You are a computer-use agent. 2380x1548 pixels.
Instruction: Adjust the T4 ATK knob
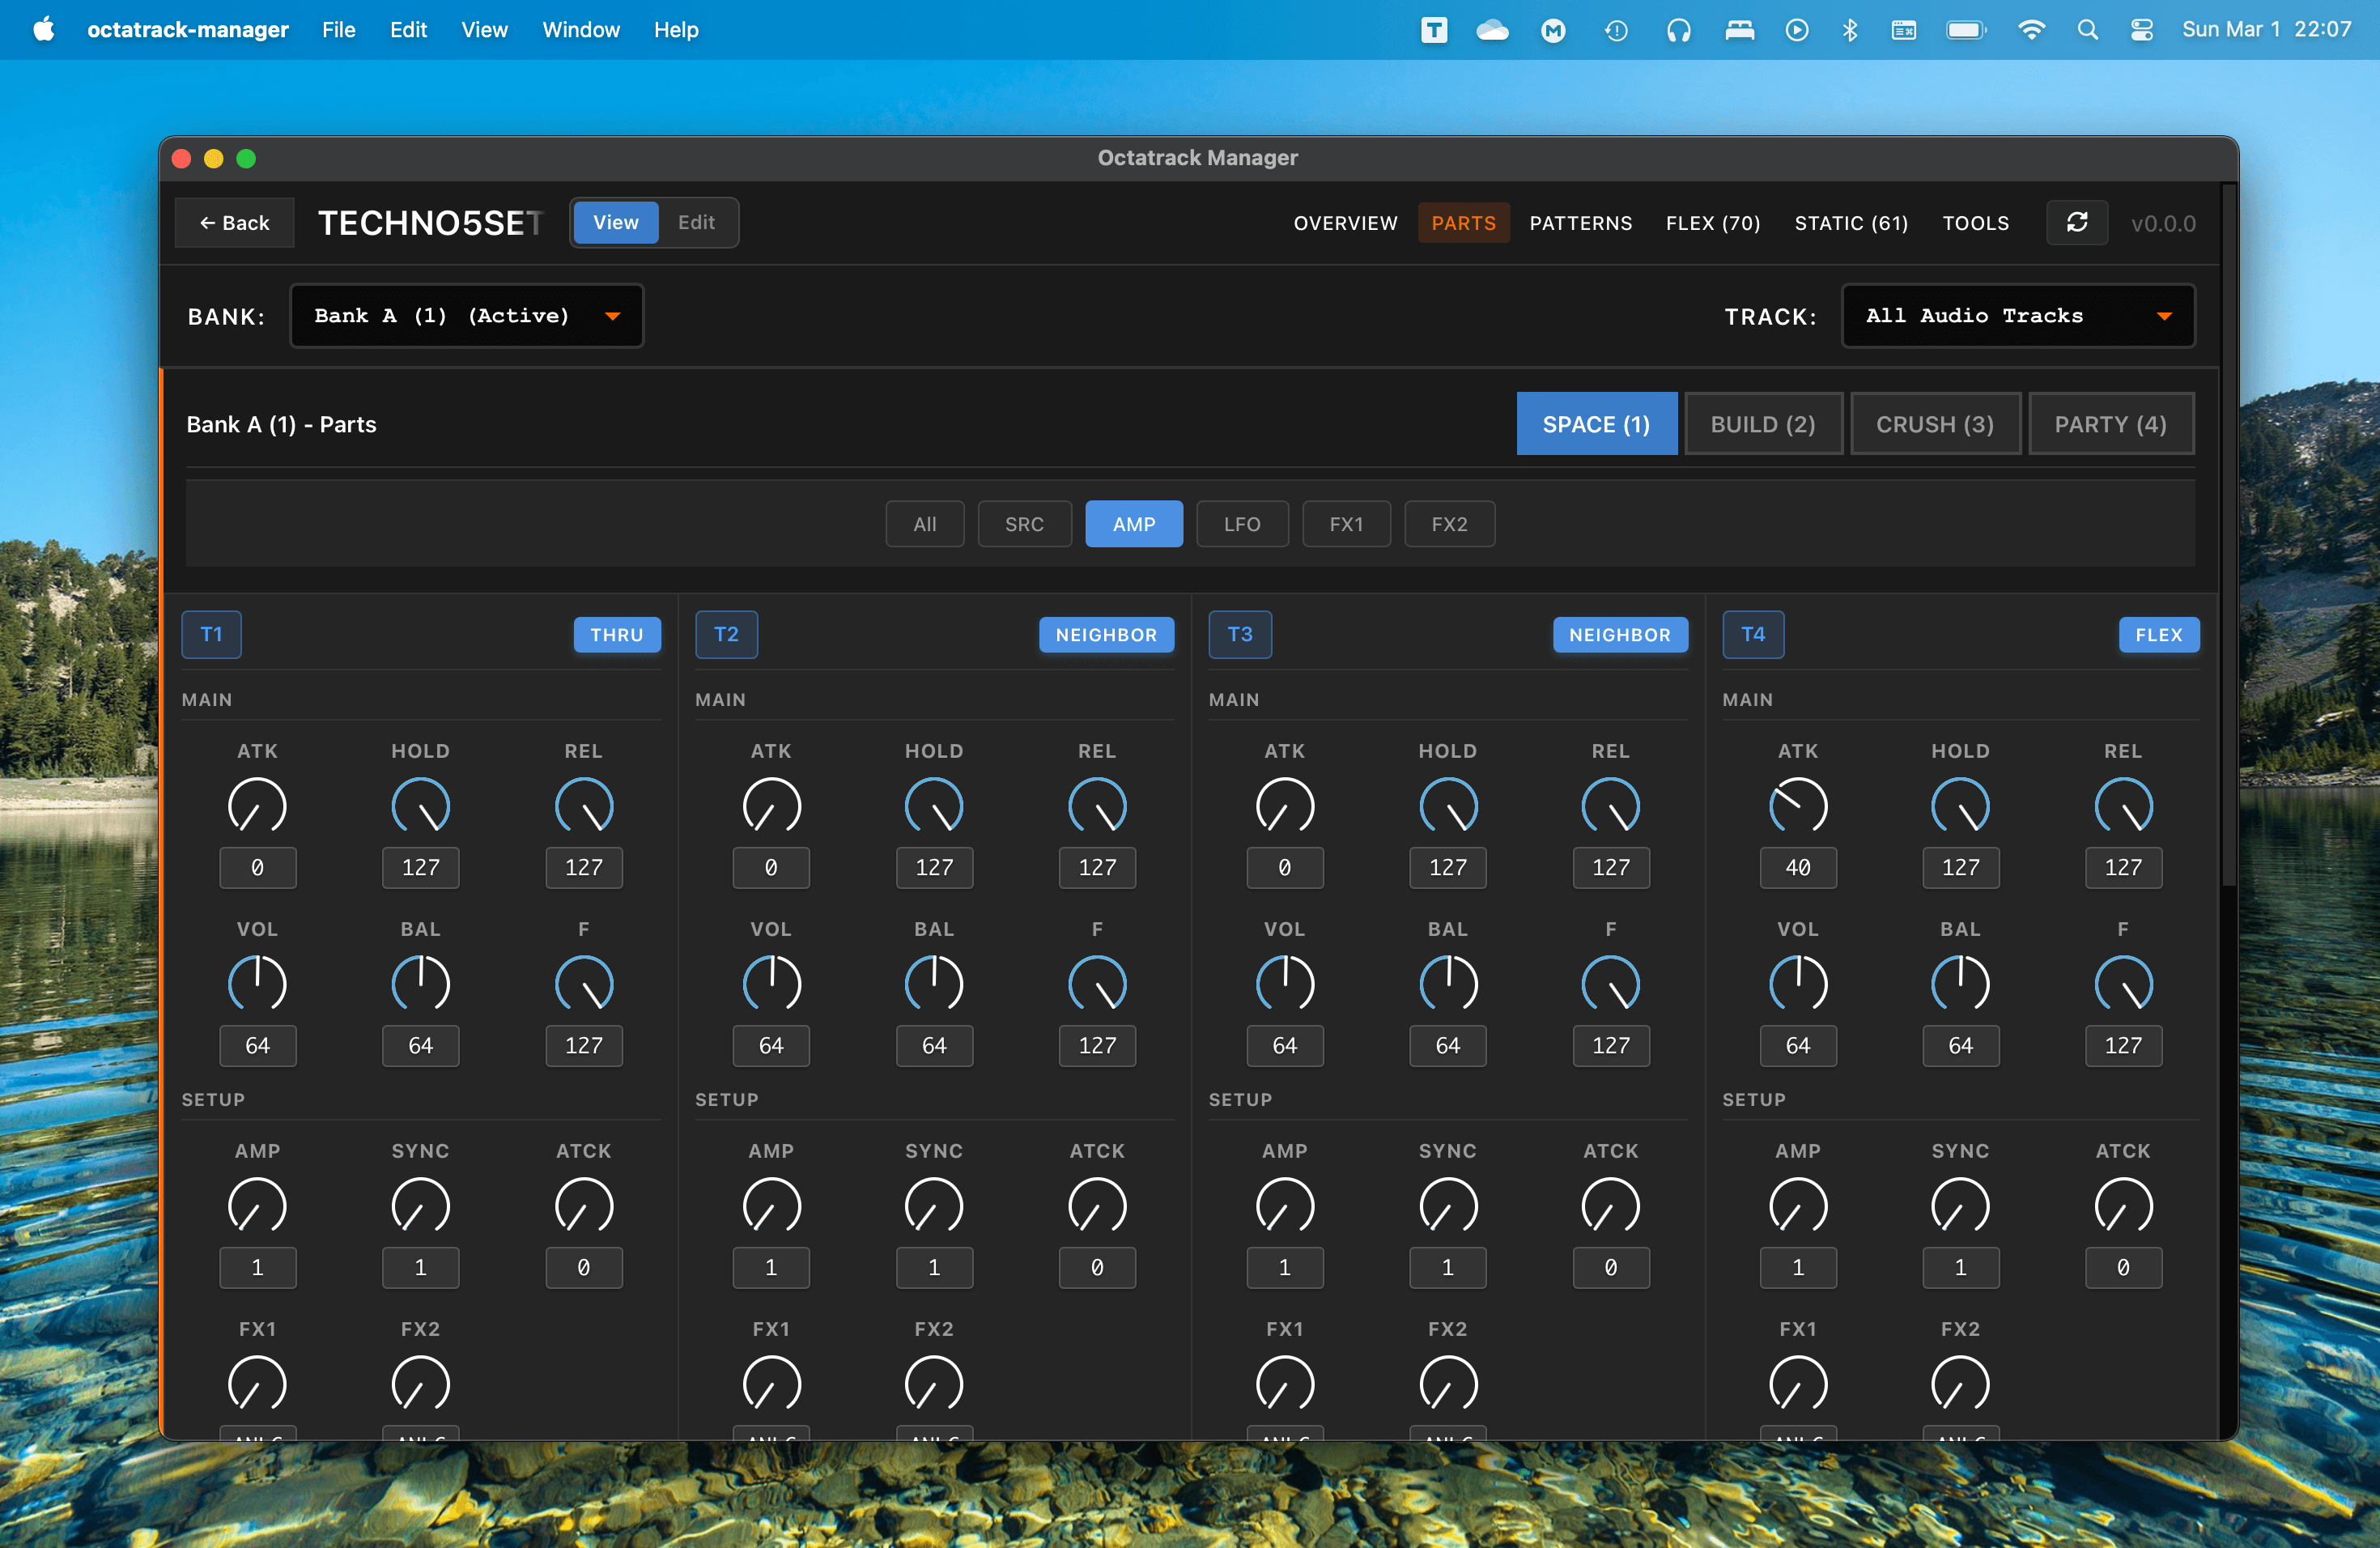click(x=1797, y=805)
